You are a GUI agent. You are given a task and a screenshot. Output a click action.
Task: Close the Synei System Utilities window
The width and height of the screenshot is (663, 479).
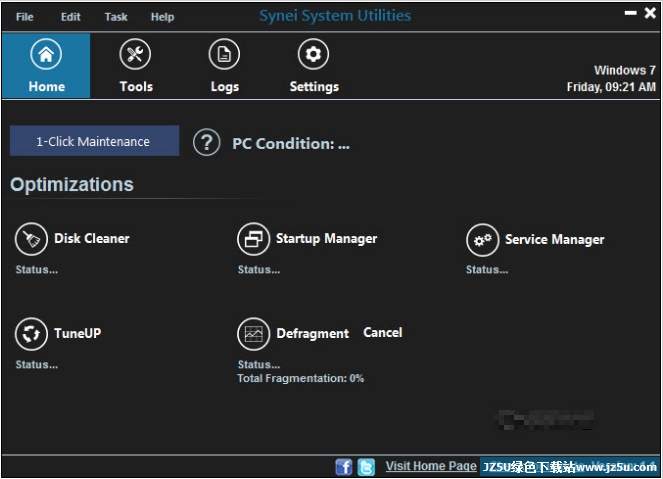[650, 13]
